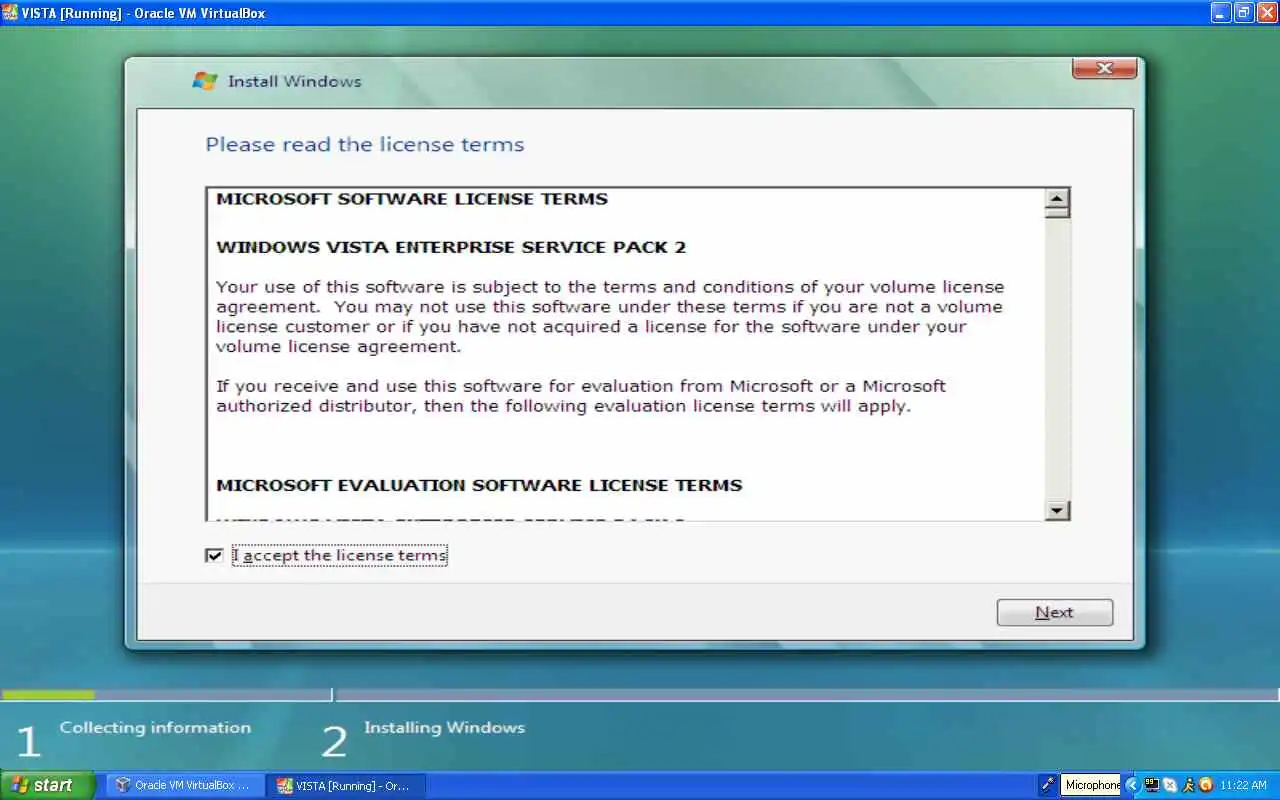
Task: Click the WINDOWS VISTA ENTERPRISE SERVICE PACK 2 text
Action: 451,247
